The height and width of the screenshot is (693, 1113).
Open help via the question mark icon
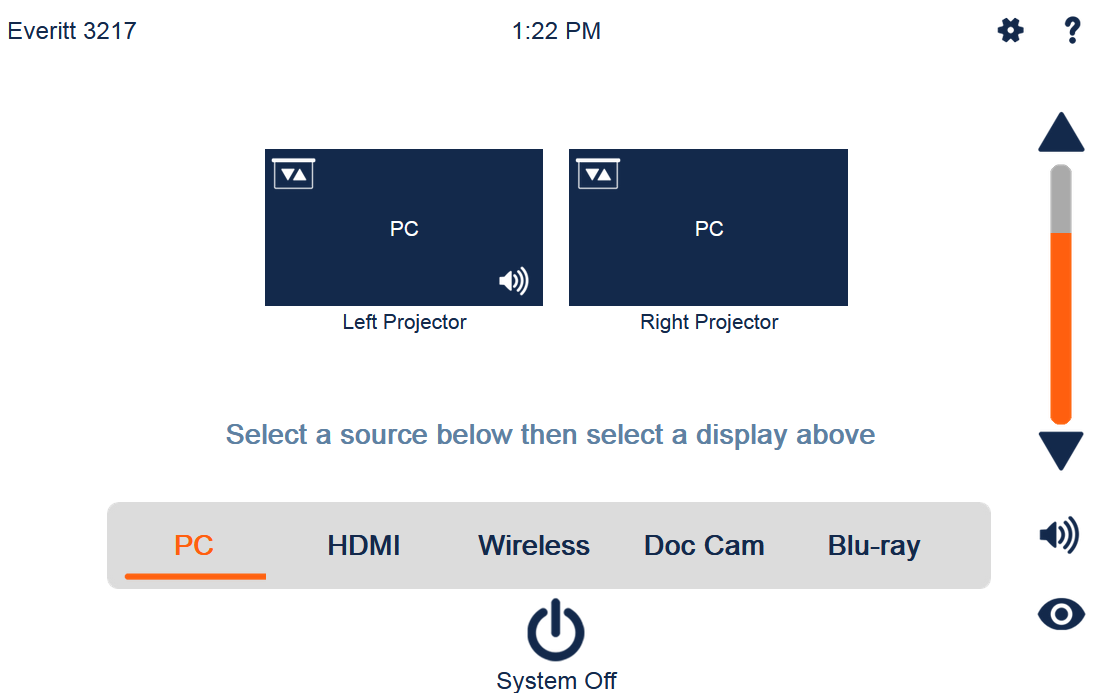1072,31
